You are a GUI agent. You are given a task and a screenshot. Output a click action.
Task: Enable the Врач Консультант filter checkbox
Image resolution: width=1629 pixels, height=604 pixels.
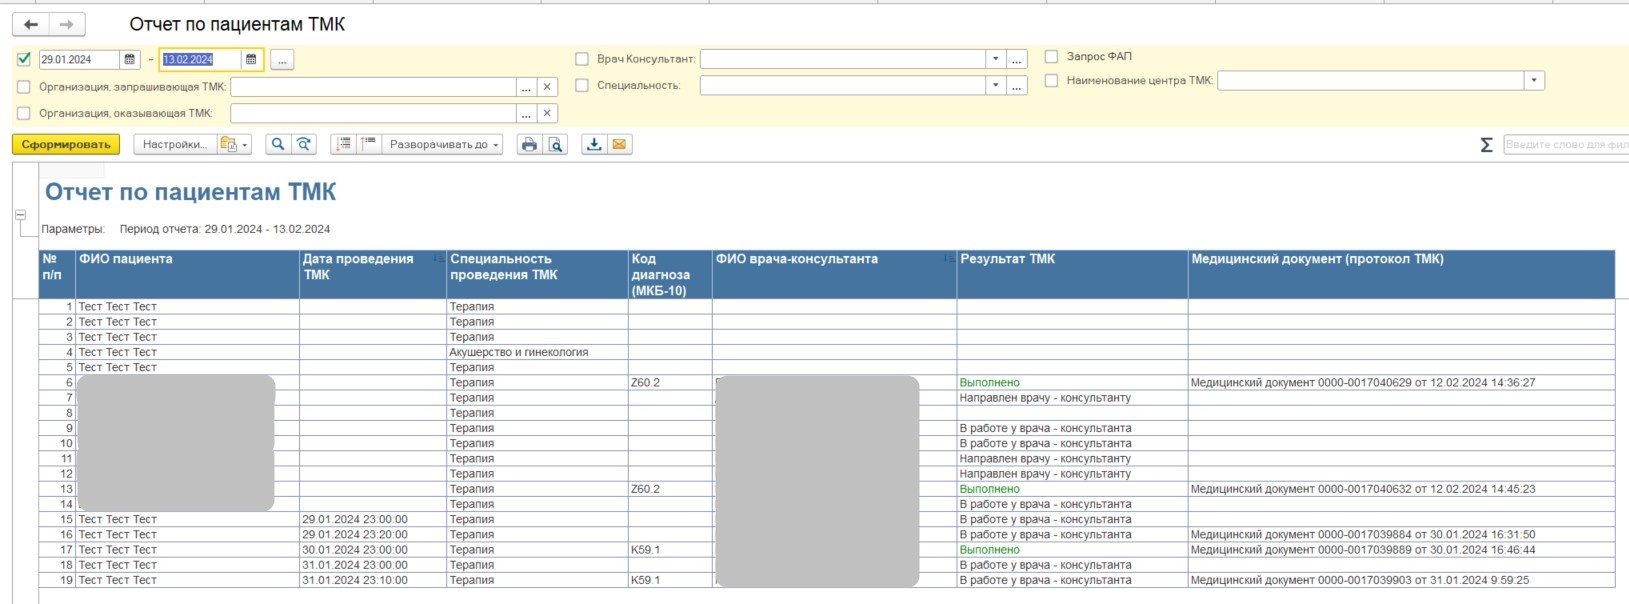point(582,59)
